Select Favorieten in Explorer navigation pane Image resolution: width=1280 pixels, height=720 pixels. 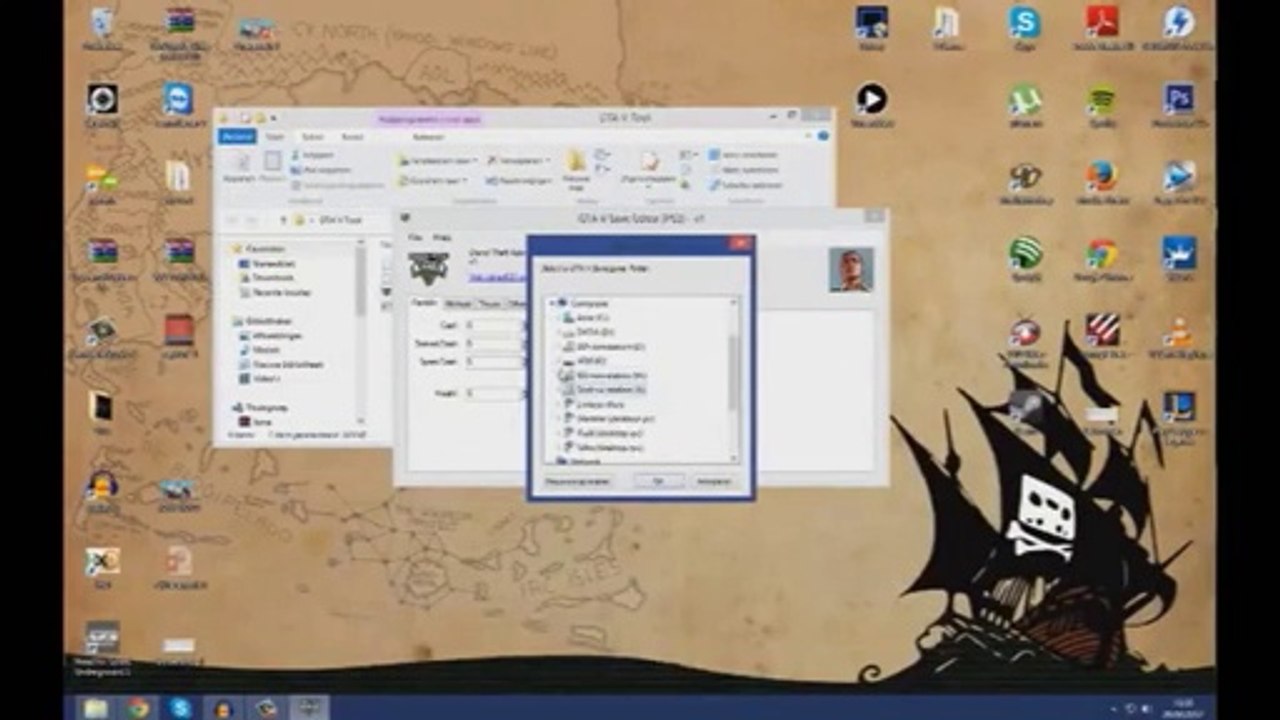pyautogui.click(x=259, y=248)
